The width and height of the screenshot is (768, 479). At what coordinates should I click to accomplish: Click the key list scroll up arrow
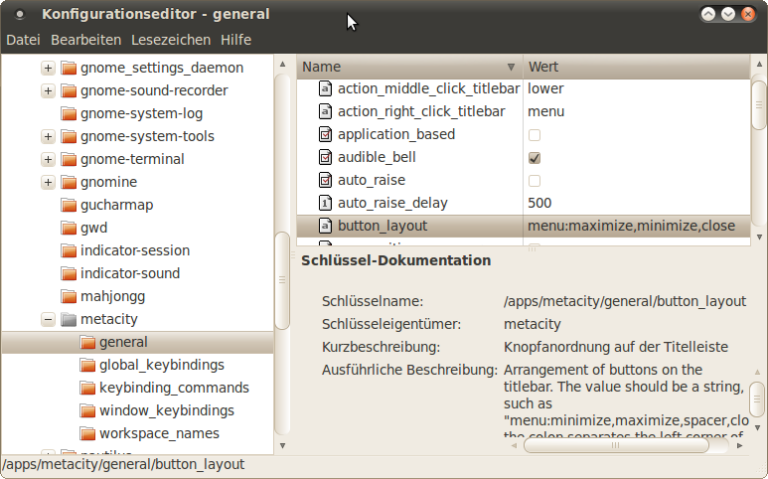(759, 64)
